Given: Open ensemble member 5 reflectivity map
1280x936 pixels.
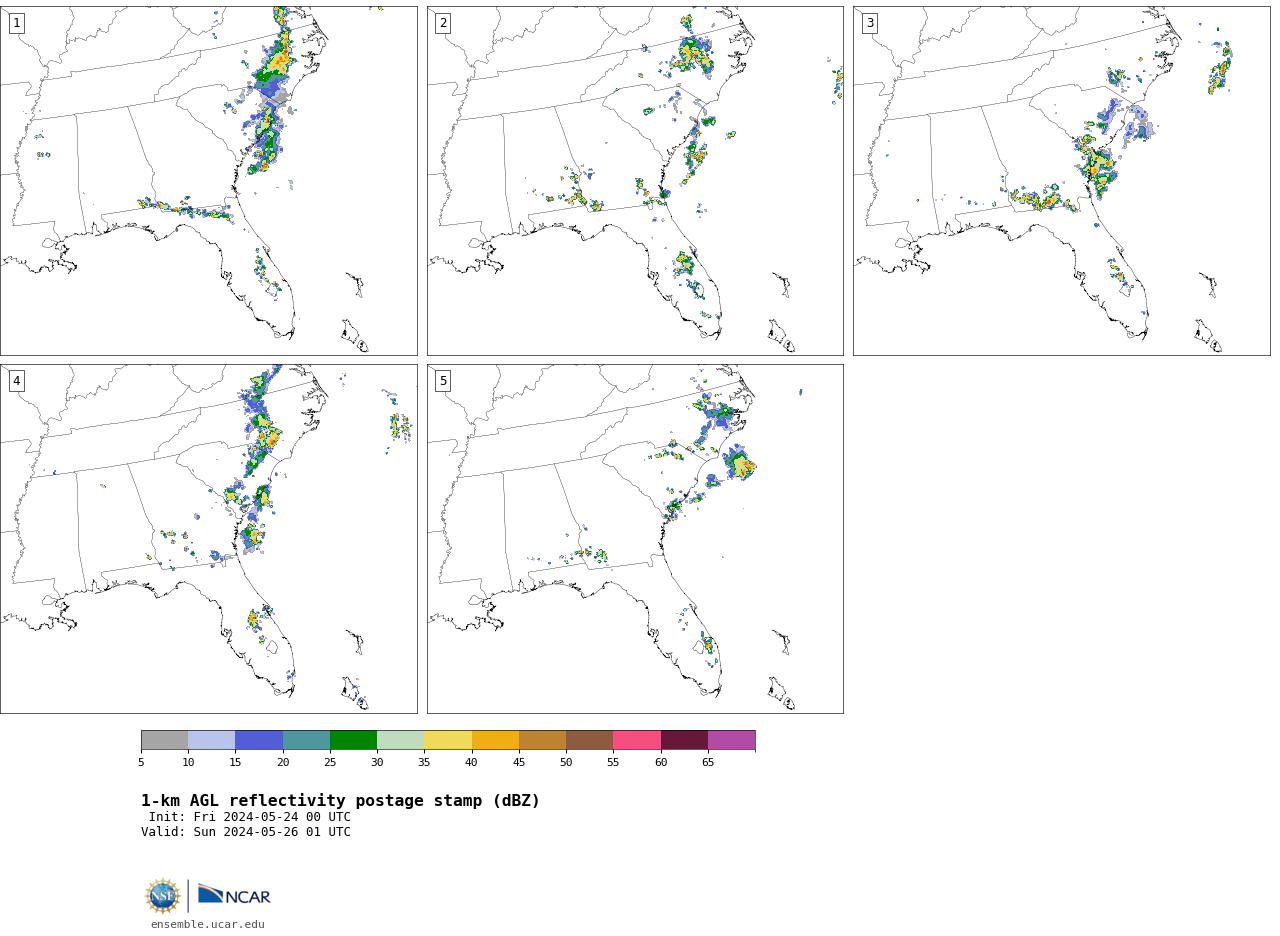Looking at the screenshot, I should [635, 539].
